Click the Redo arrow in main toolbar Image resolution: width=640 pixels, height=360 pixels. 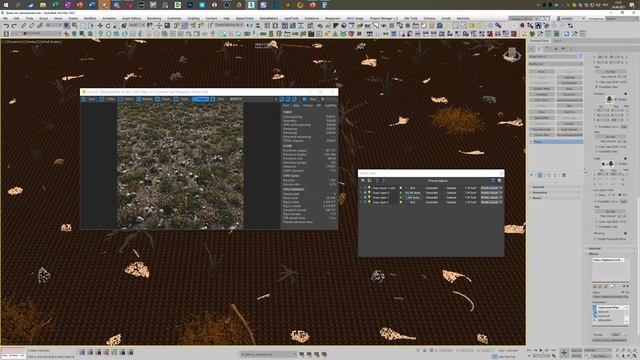pyautogui.click(x=14, y=26)
